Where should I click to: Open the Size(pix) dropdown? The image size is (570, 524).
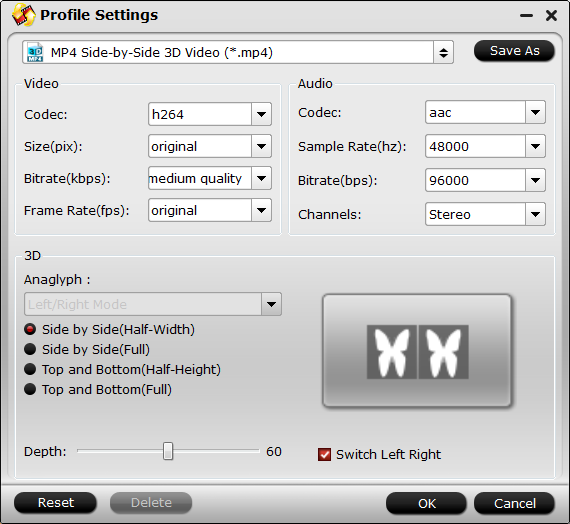tap(261, 146)
